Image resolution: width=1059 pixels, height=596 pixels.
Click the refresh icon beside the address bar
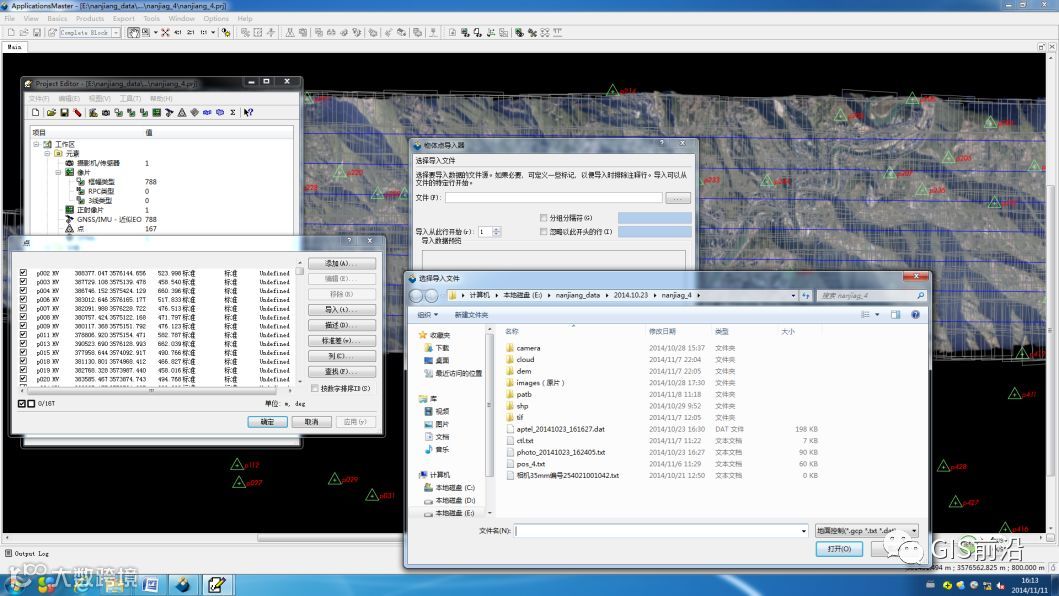[806, 295]
